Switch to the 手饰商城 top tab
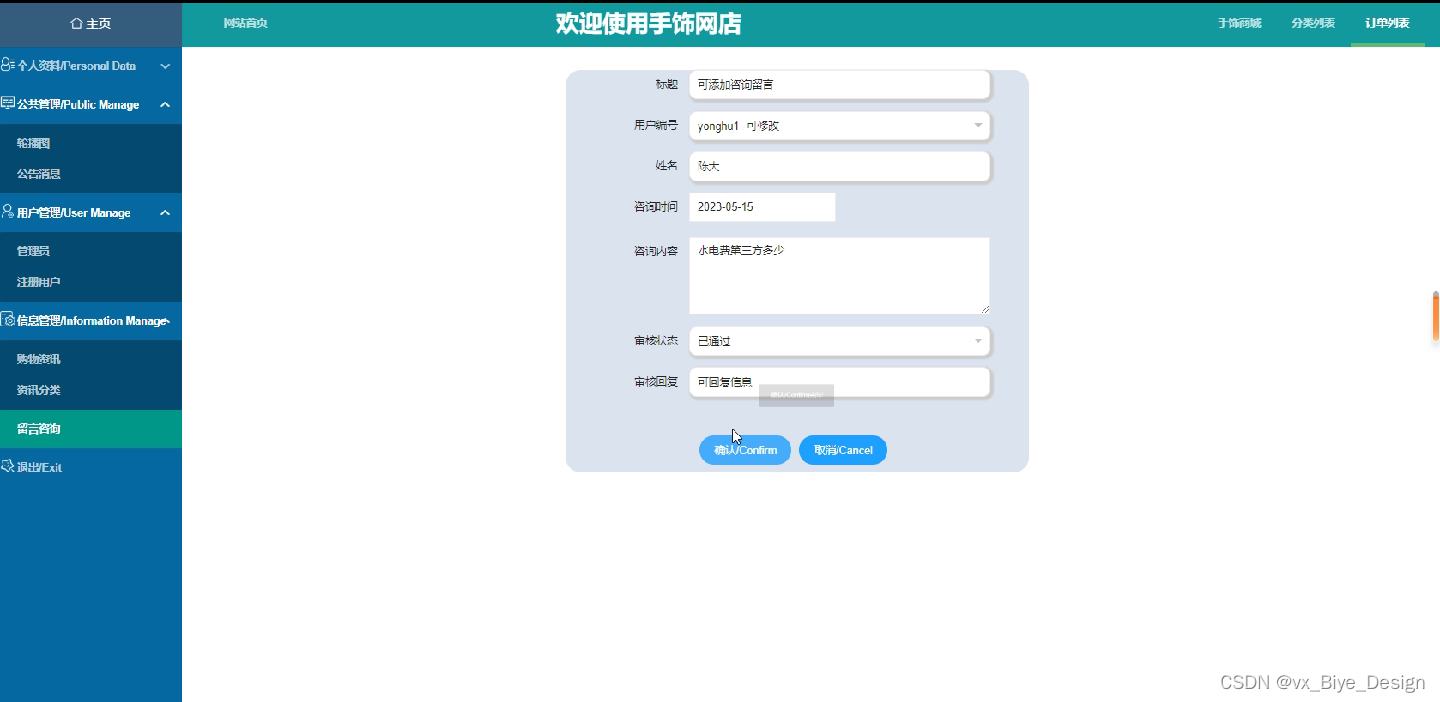 [x=1239, y=23]
